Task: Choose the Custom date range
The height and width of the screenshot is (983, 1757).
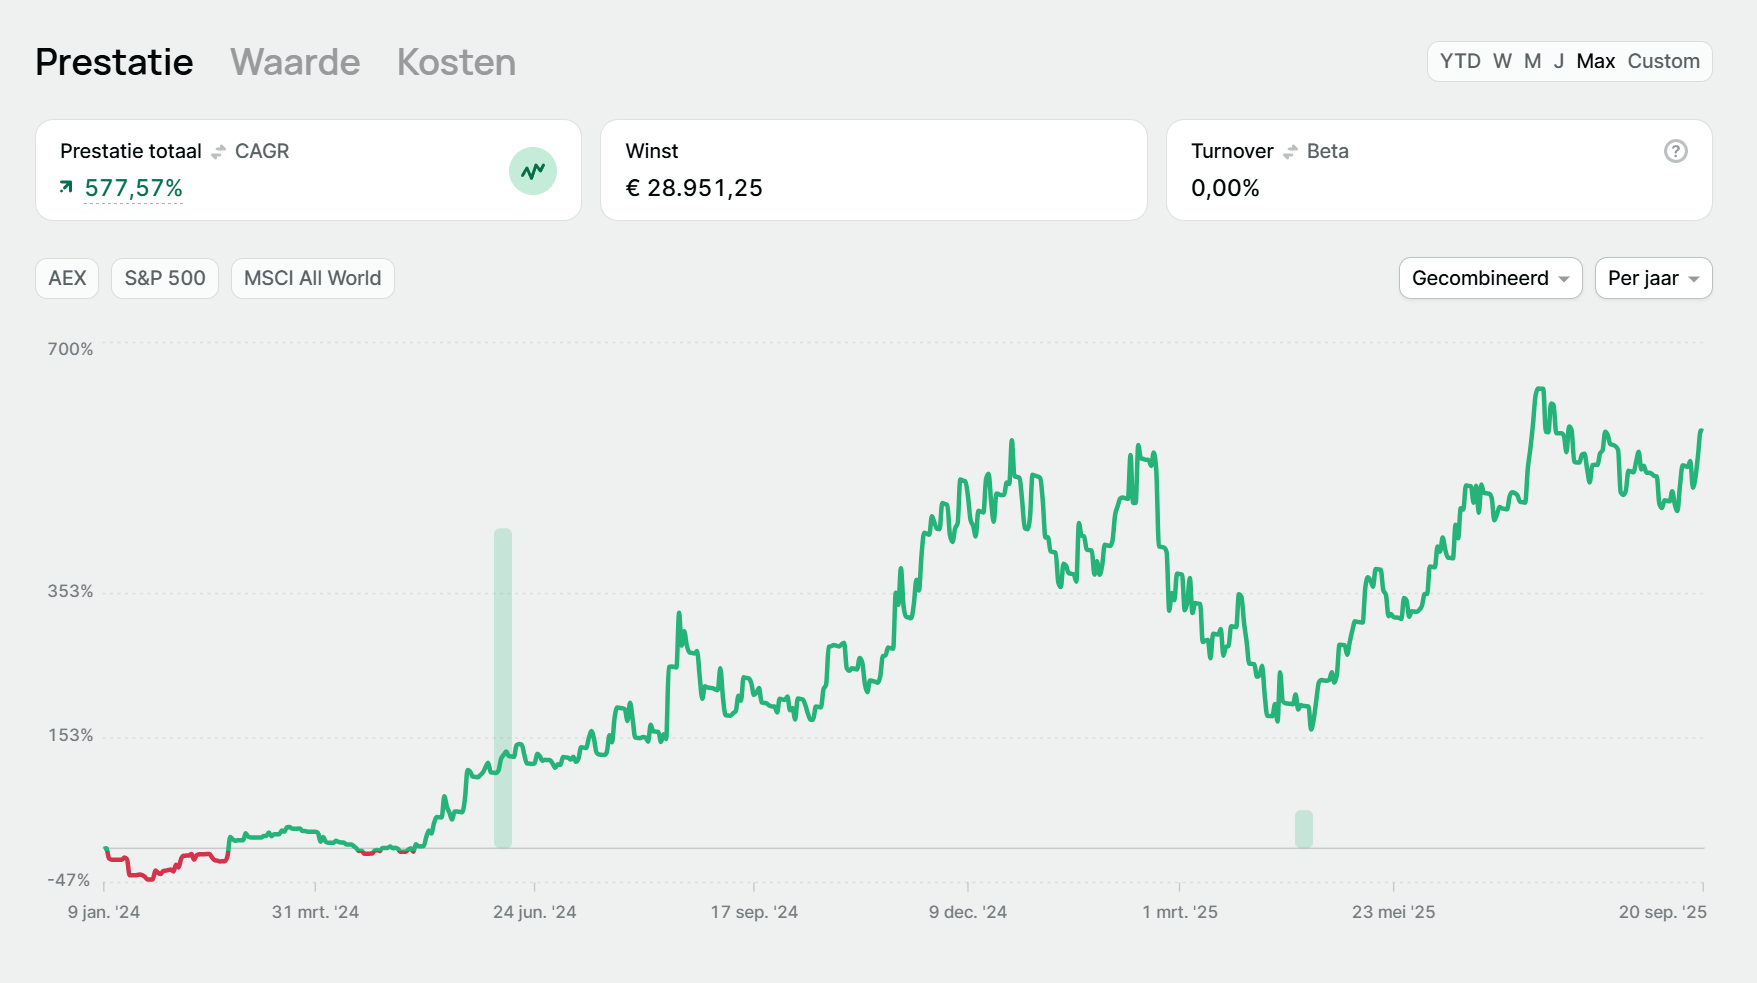Action: 1663,61
